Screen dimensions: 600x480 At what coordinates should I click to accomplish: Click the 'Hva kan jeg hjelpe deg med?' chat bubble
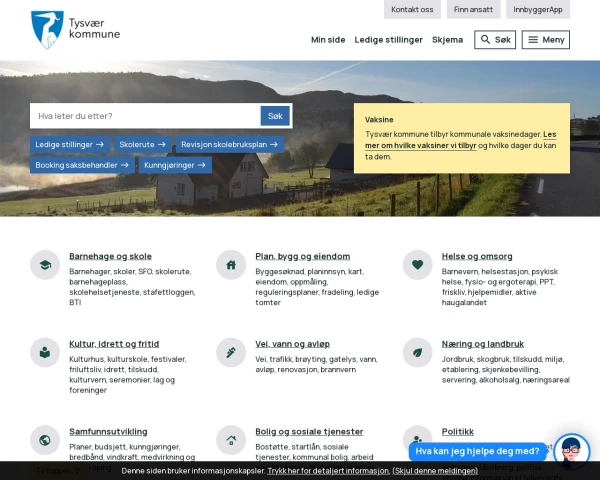[x=477, y=452]
